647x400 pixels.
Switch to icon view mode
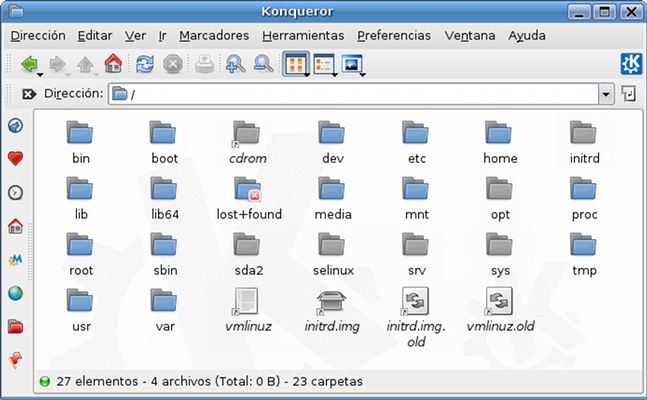[x=295, y=64]
